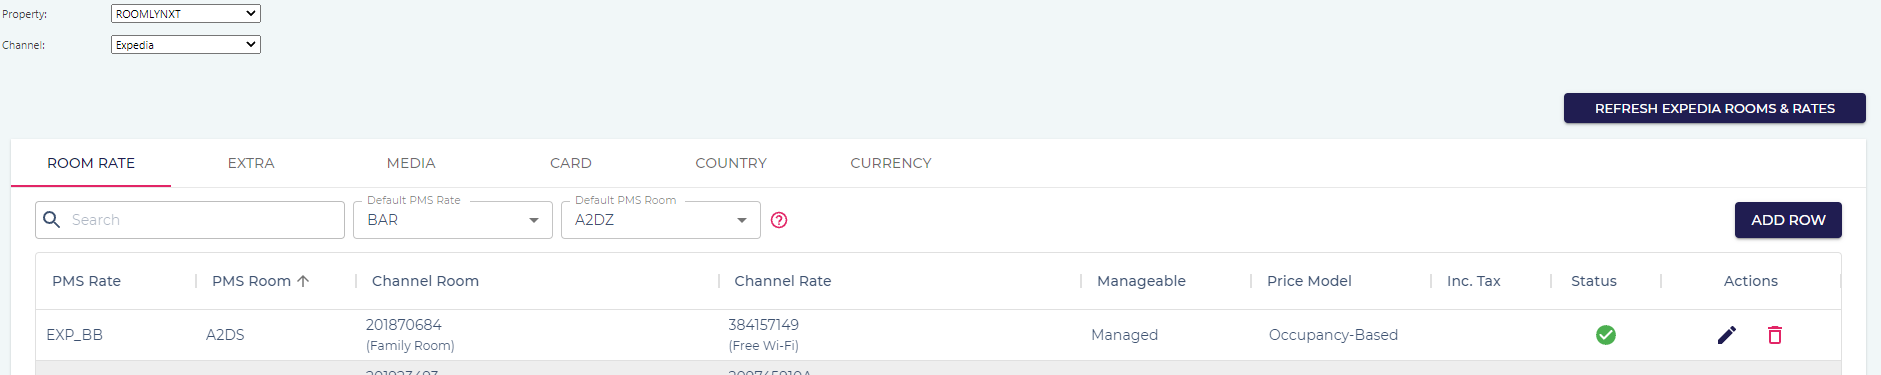Click Refresh Expedia Rooms & Rates button

1715,108
